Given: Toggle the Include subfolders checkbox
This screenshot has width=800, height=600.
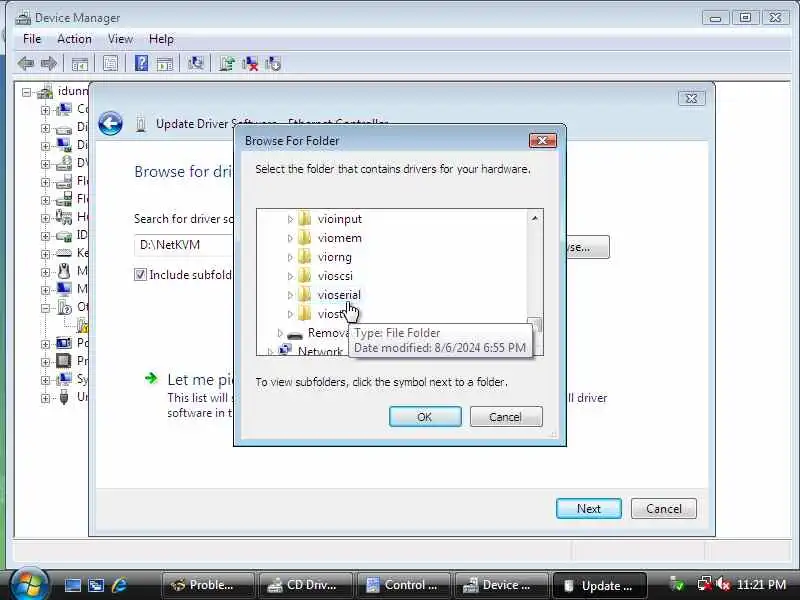Looking at the screenshot, I should click(x=140, y=274).
